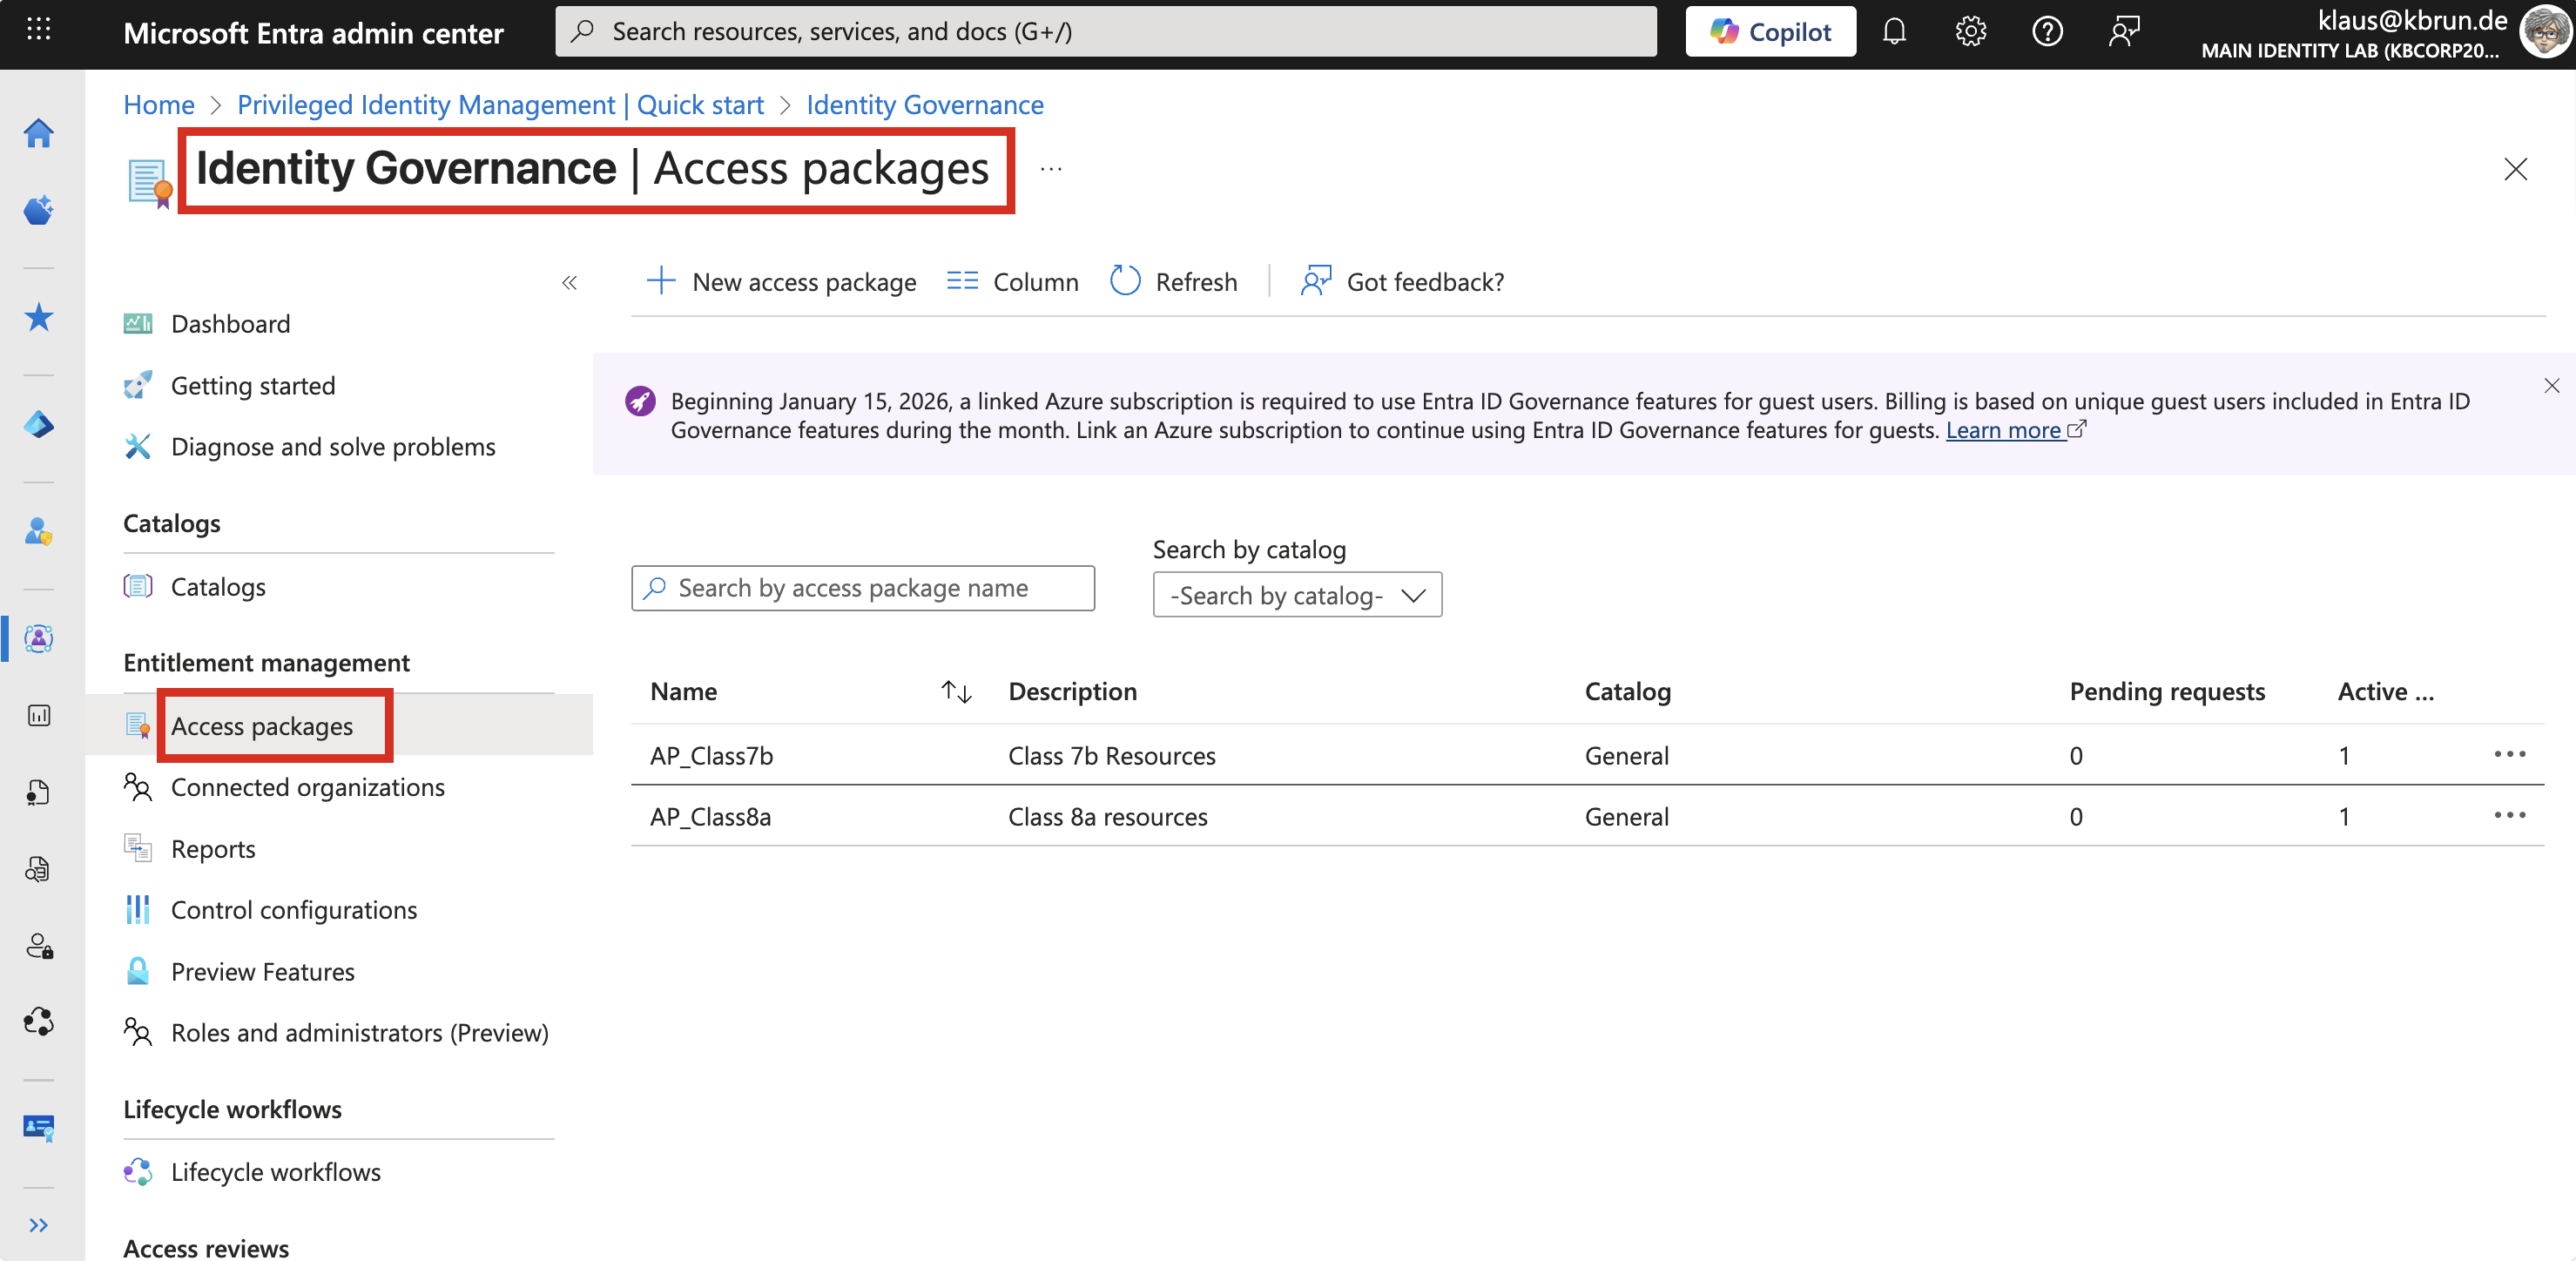Image resolution: width=2576 pixels, height=1261 pixels.
Task: Collapse the side menu with double chevron
Action: coord(569,283)
